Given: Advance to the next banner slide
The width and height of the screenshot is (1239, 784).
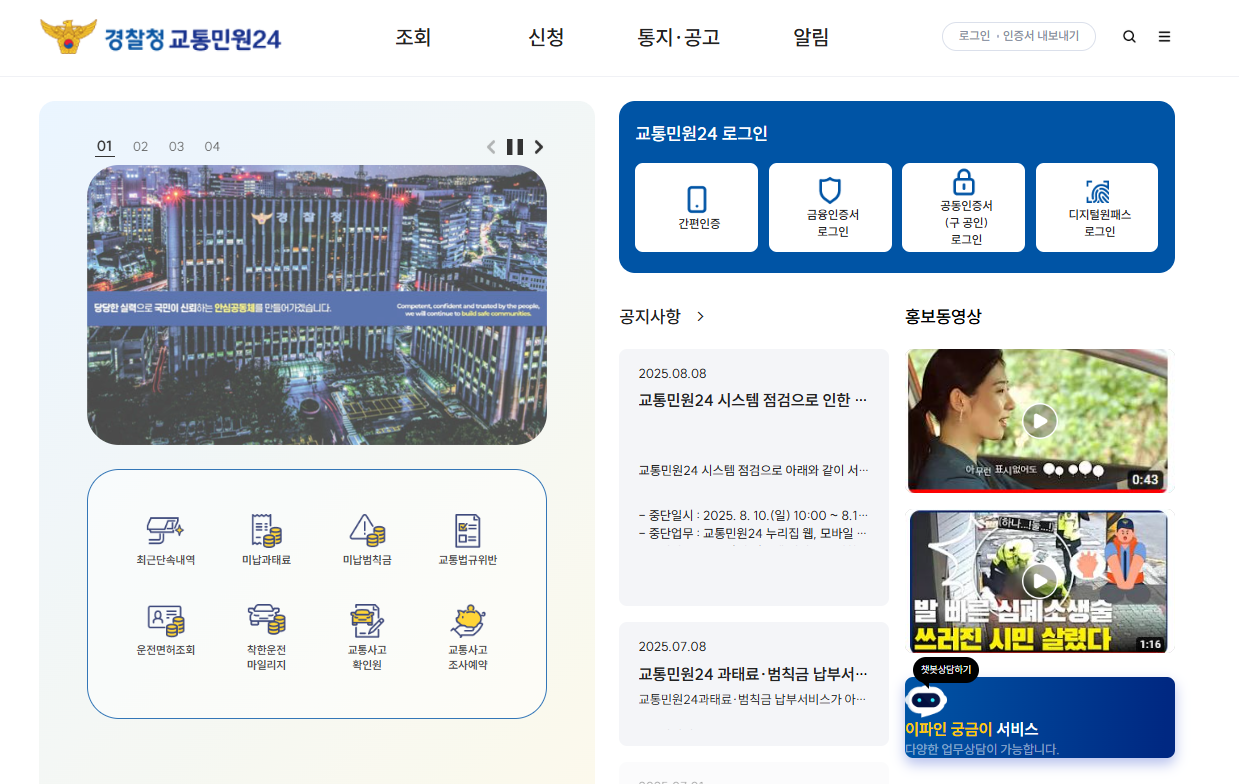Looking at the screenshot, I should pyautogui.click(x=539, y=146).
